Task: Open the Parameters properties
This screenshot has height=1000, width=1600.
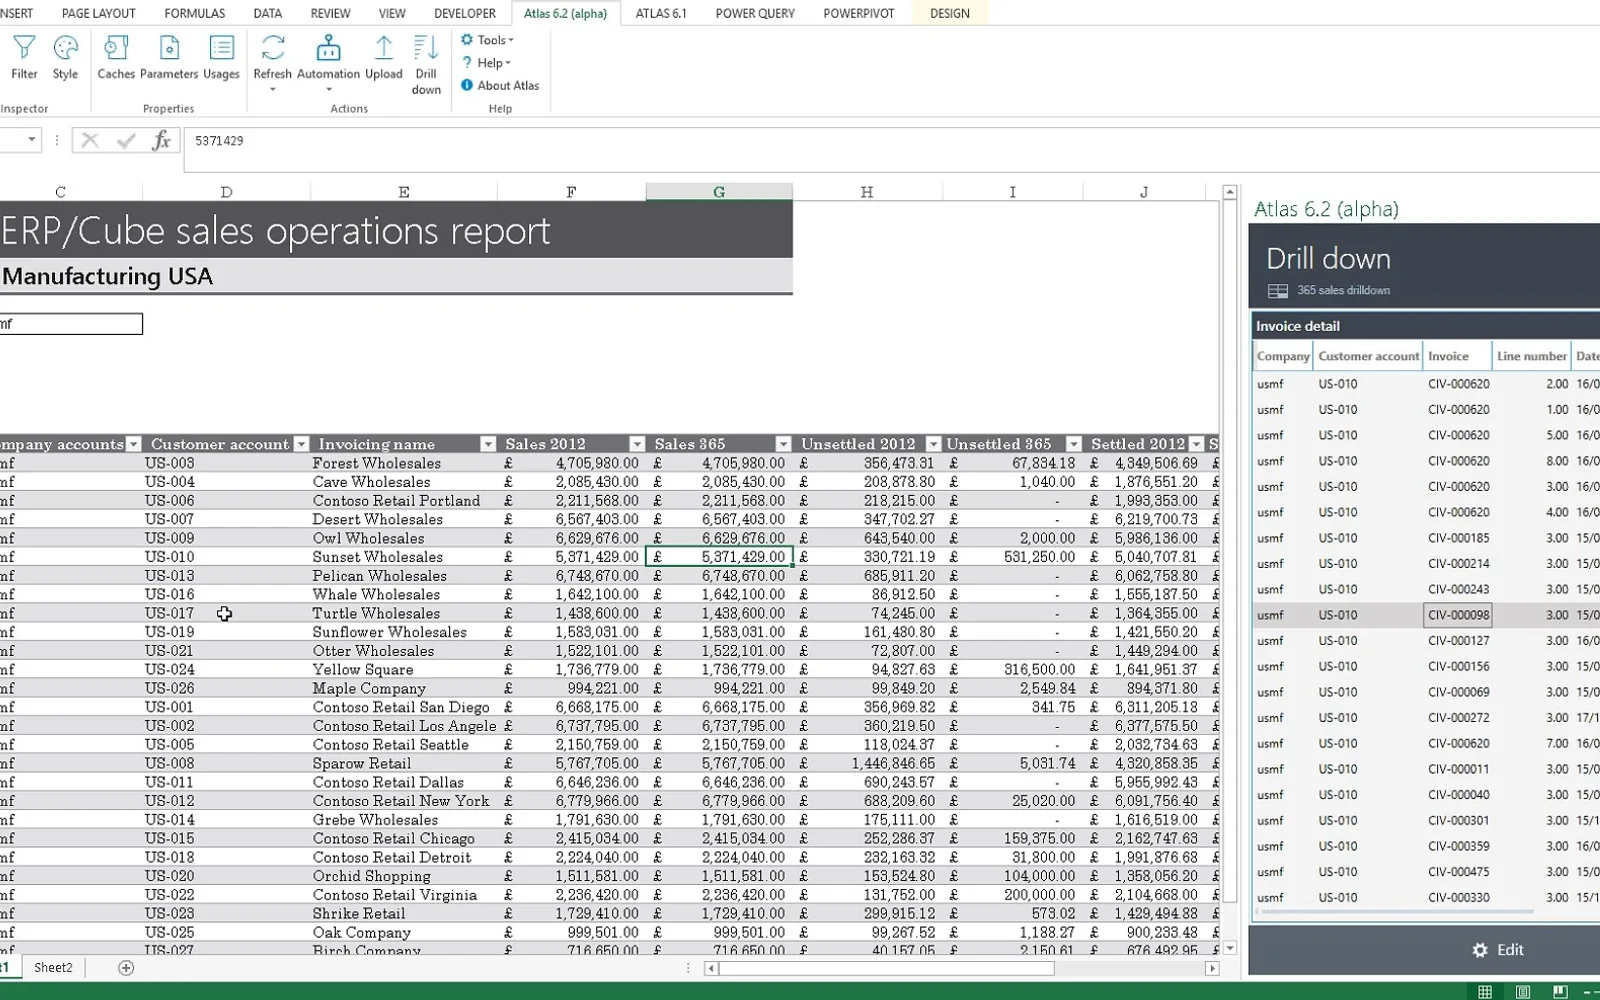Action: tap(169, 57)
